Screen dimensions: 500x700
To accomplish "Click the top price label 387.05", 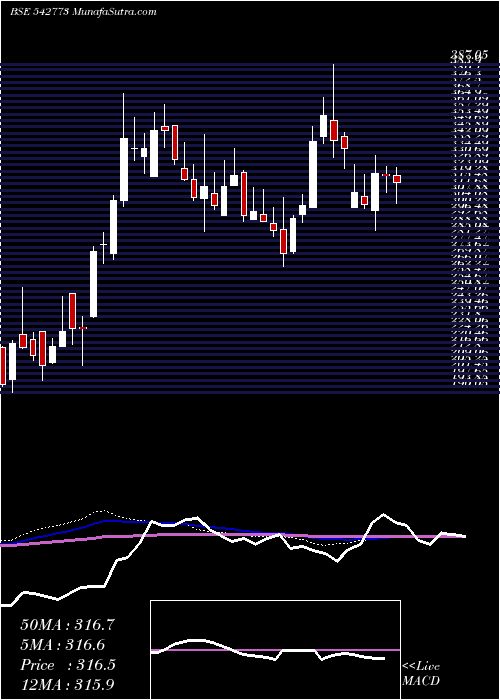I will 467,55.
